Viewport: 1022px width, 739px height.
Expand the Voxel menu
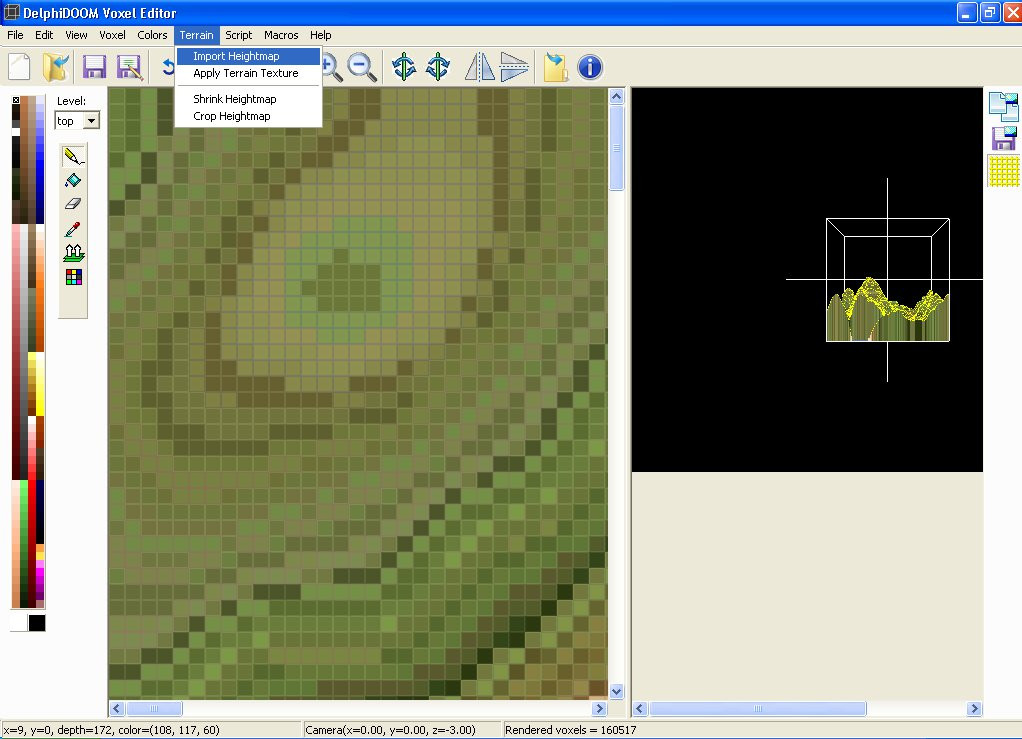click(x=112, y=35)
